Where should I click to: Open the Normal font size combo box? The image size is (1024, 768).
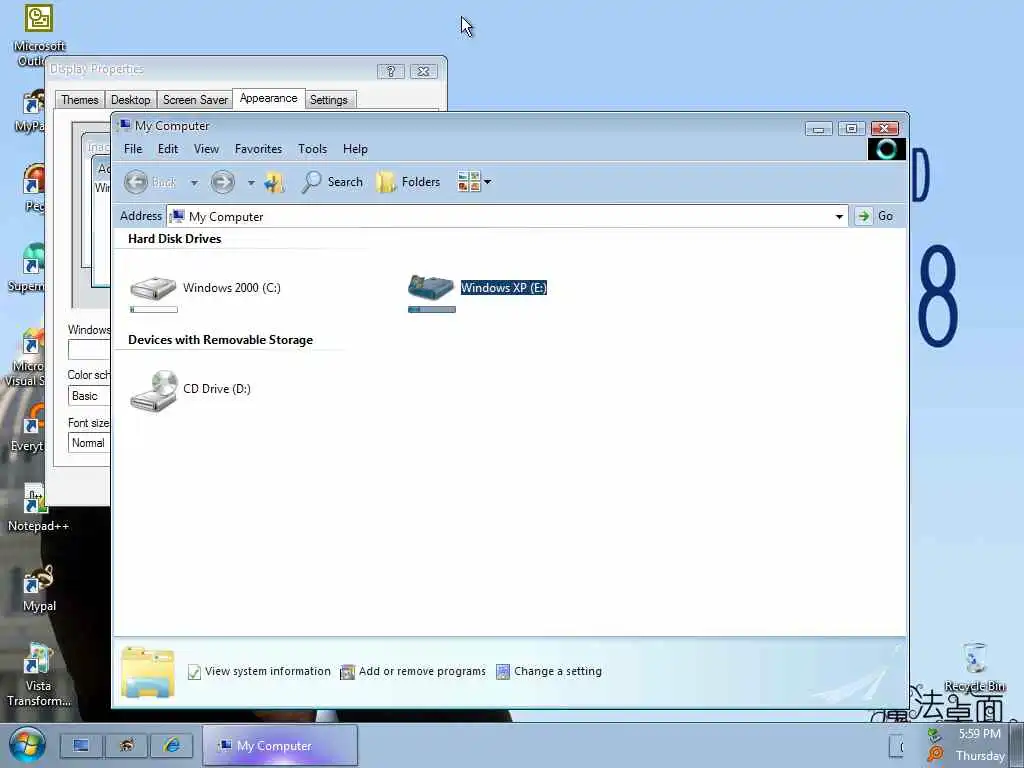[89, 443]
